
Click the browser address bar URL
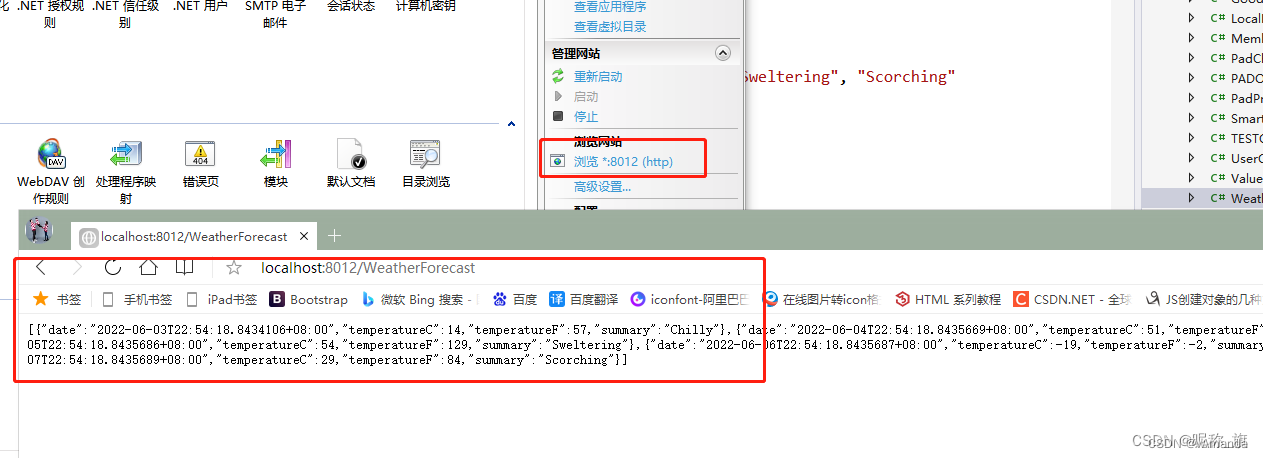point(368,268)
